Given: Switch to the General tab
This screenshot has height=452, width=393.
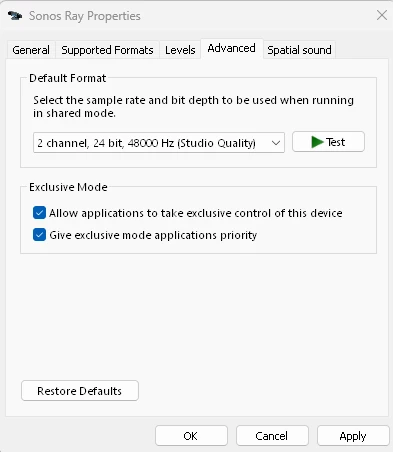Looking at the screenshot, I should point(31,50).
